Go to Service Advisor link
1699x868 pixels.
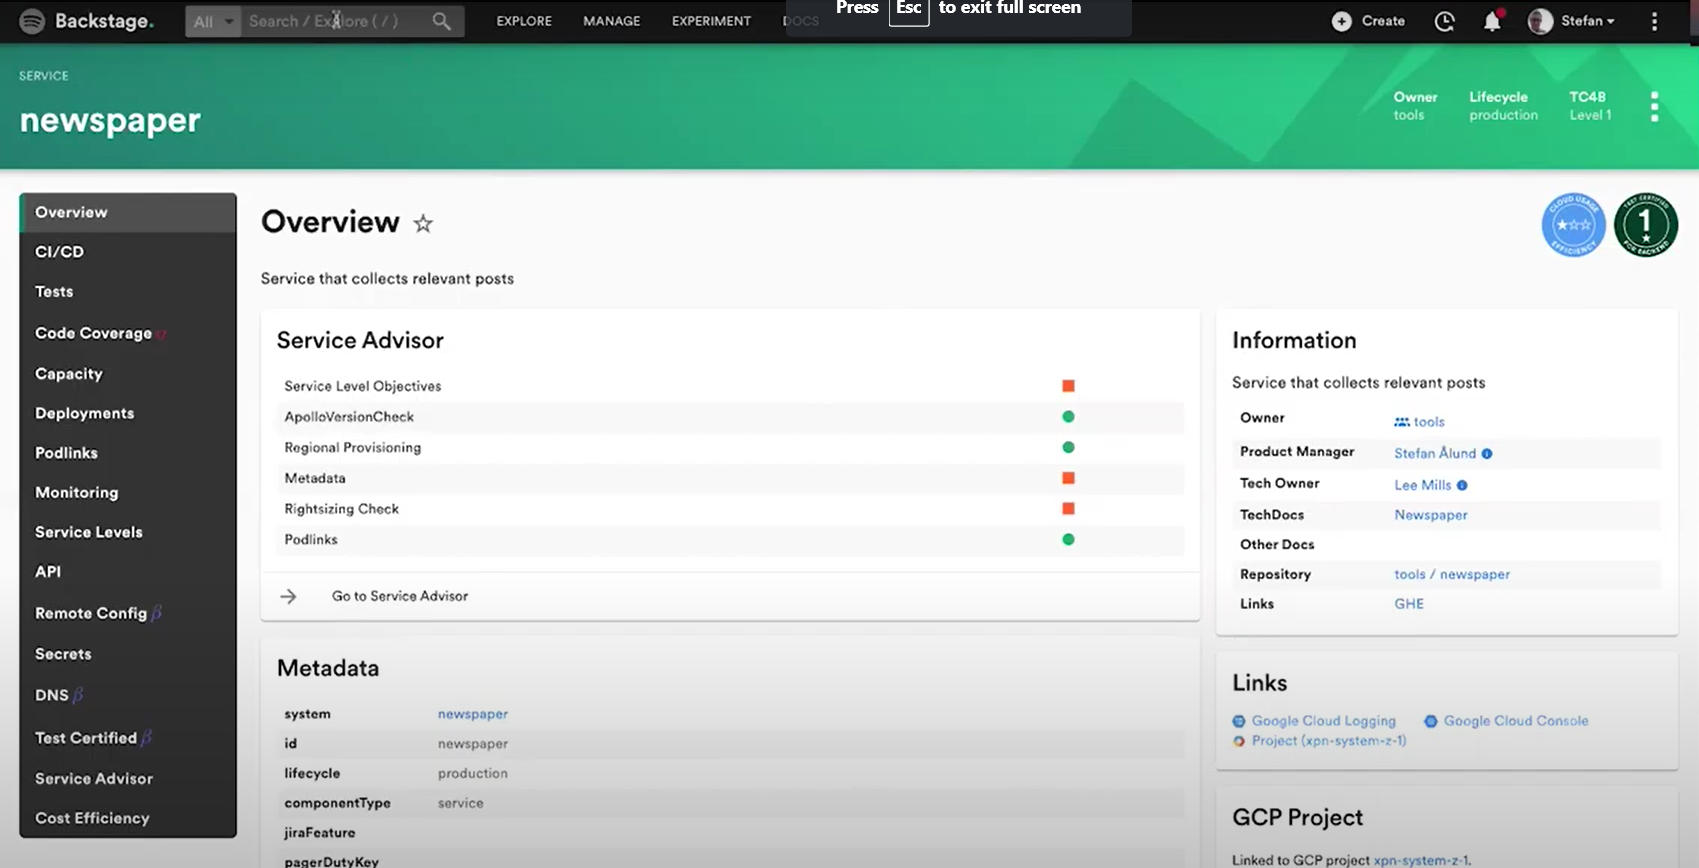[x=400, y=596]
